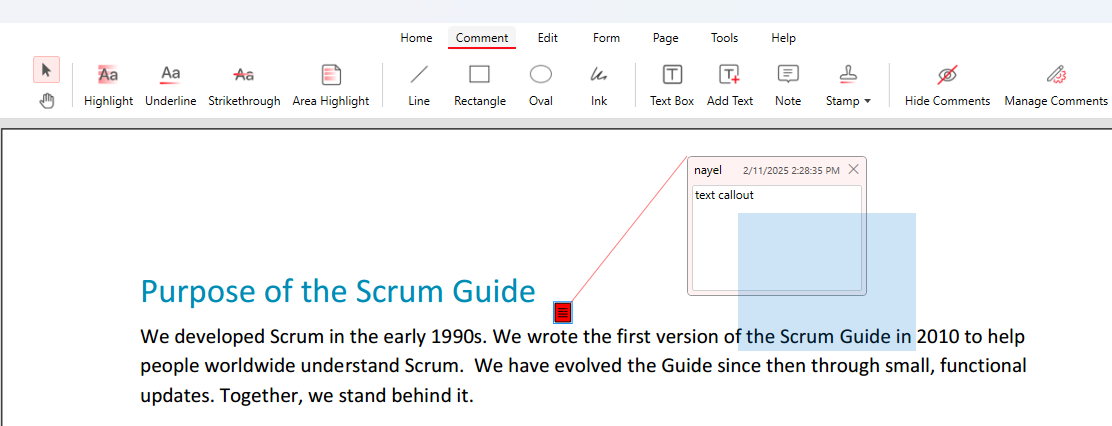Select the Strikethrough tool

(244, 86)
